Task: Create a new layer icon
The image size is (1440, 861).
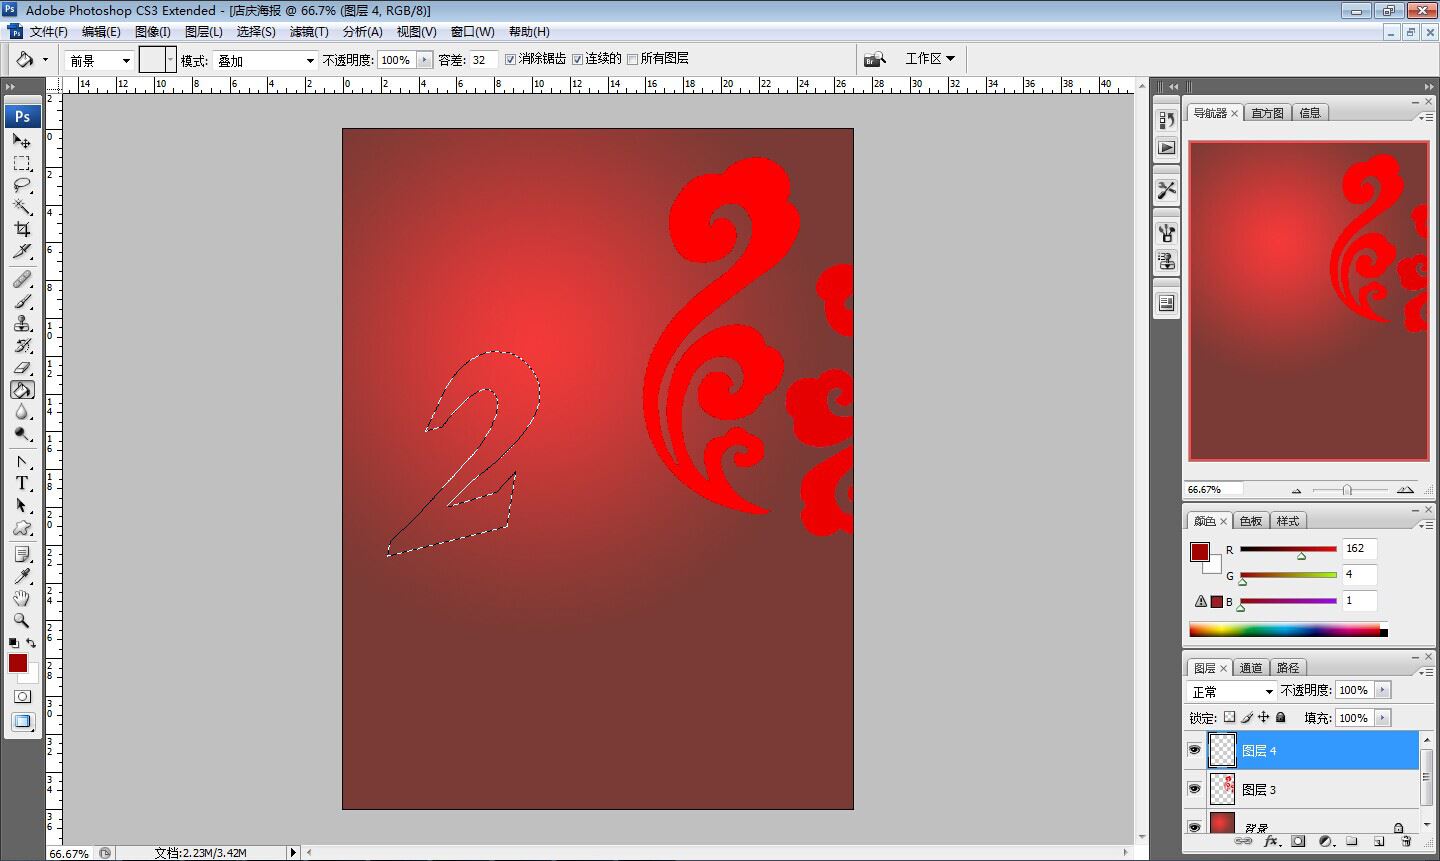Action: 1379,842
